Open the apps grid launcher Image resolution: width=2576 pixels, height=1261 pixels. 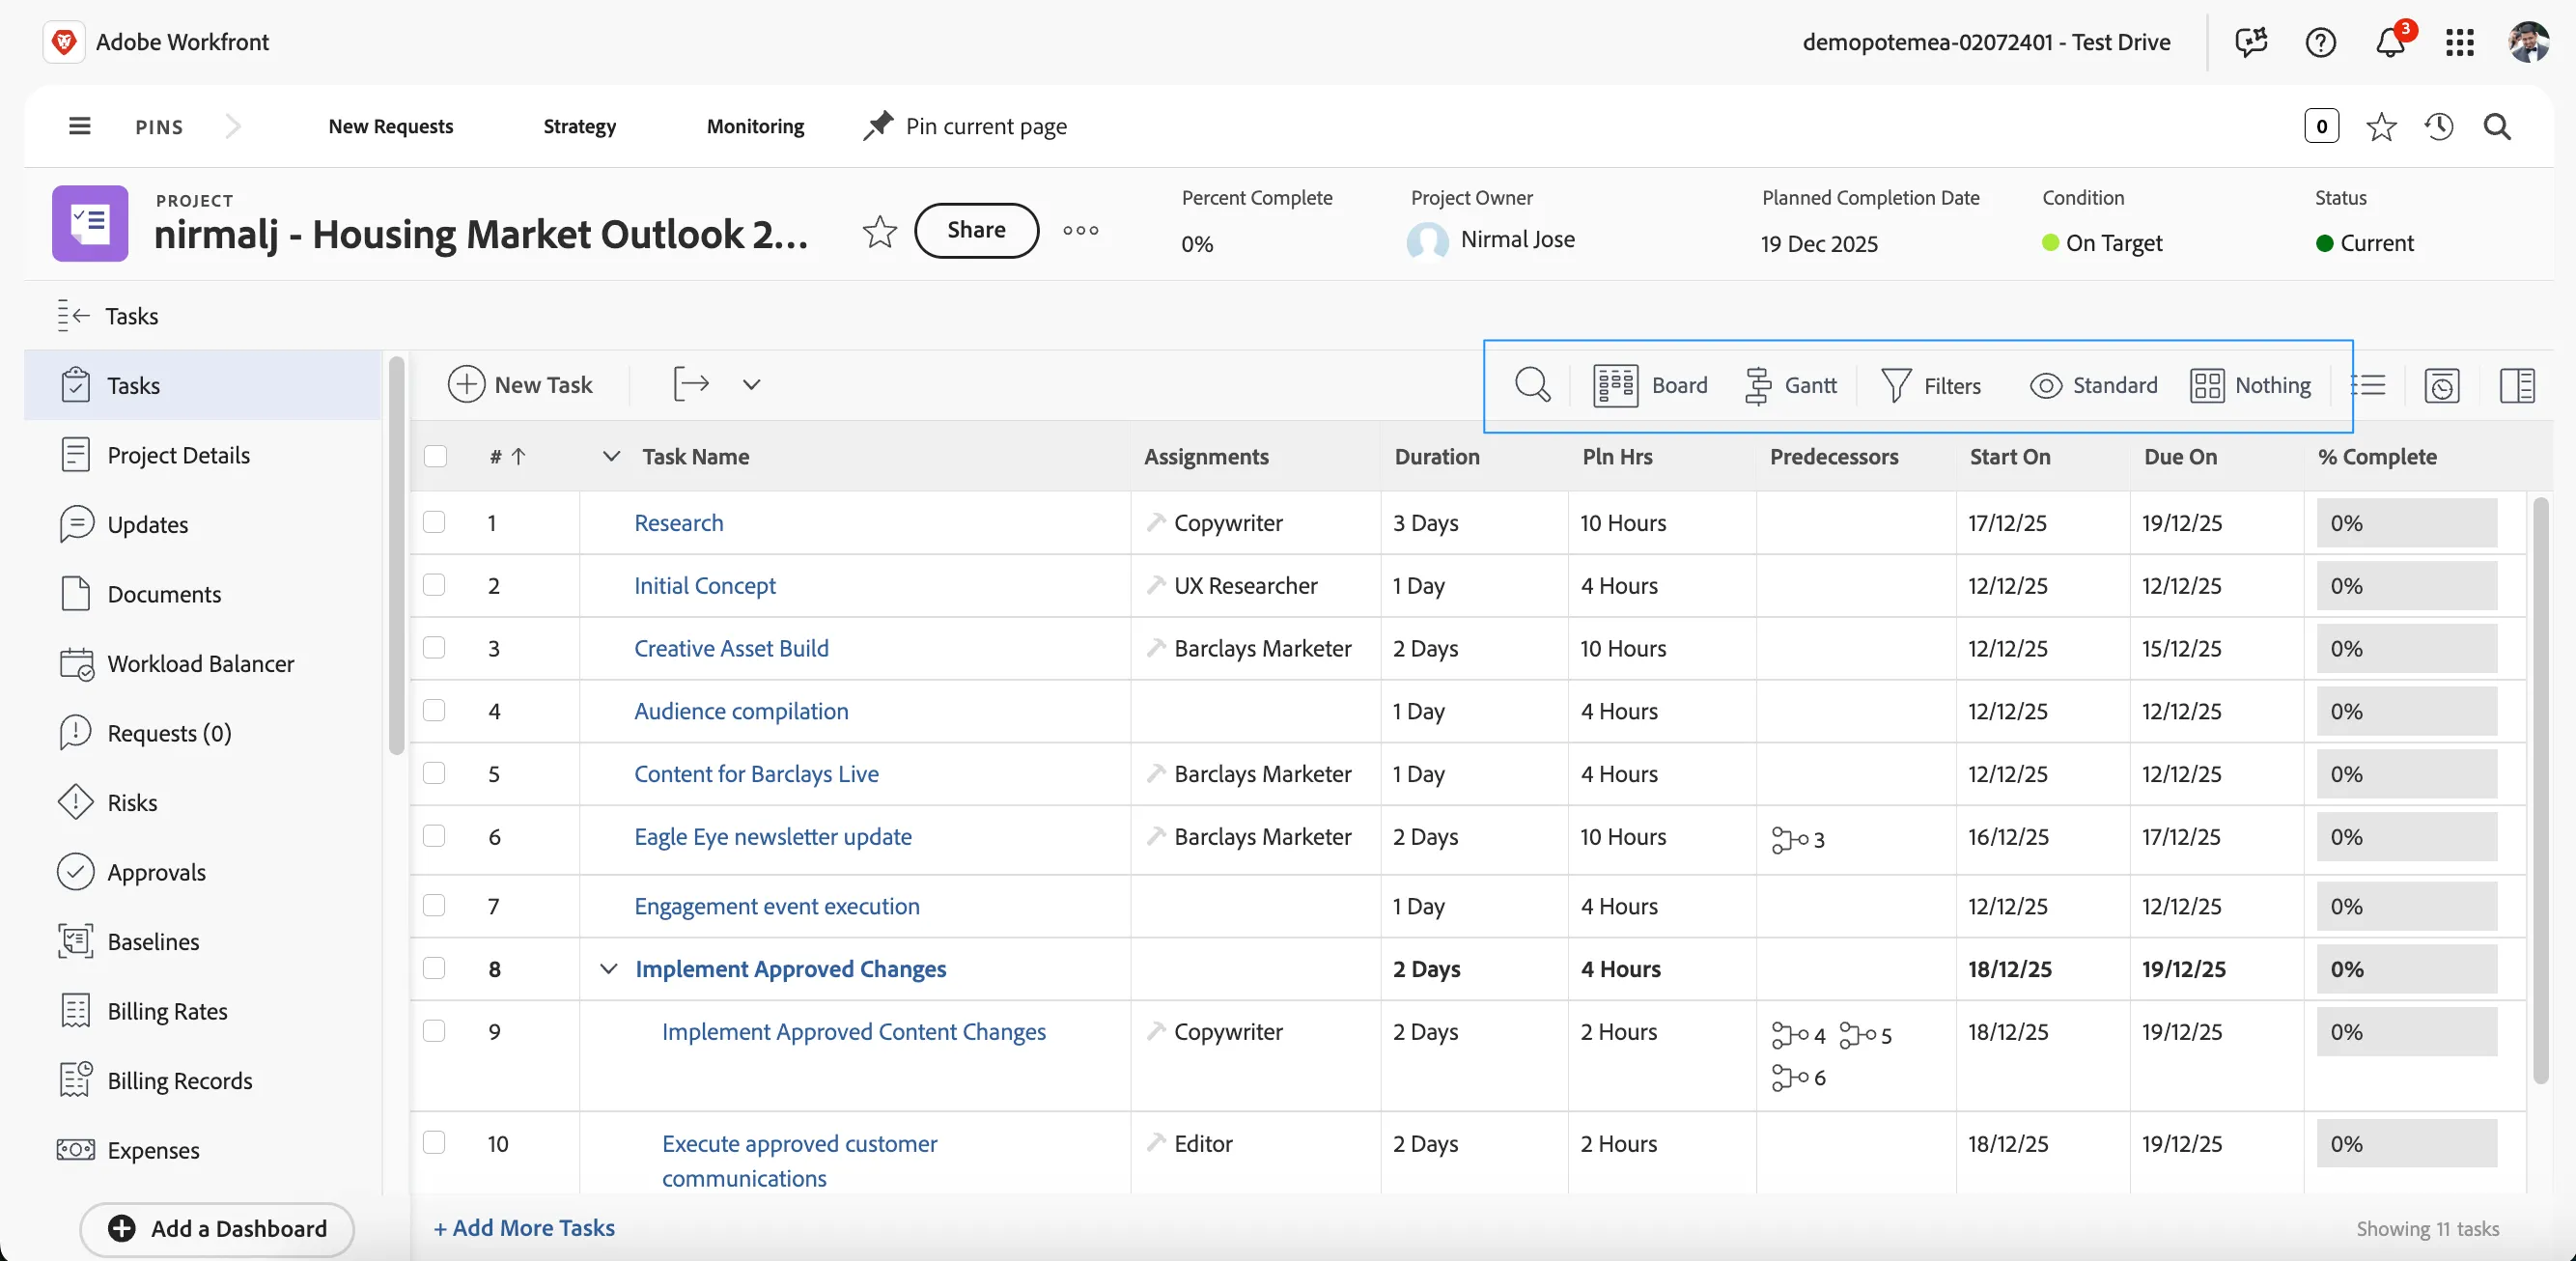(x=2459, y=42)
